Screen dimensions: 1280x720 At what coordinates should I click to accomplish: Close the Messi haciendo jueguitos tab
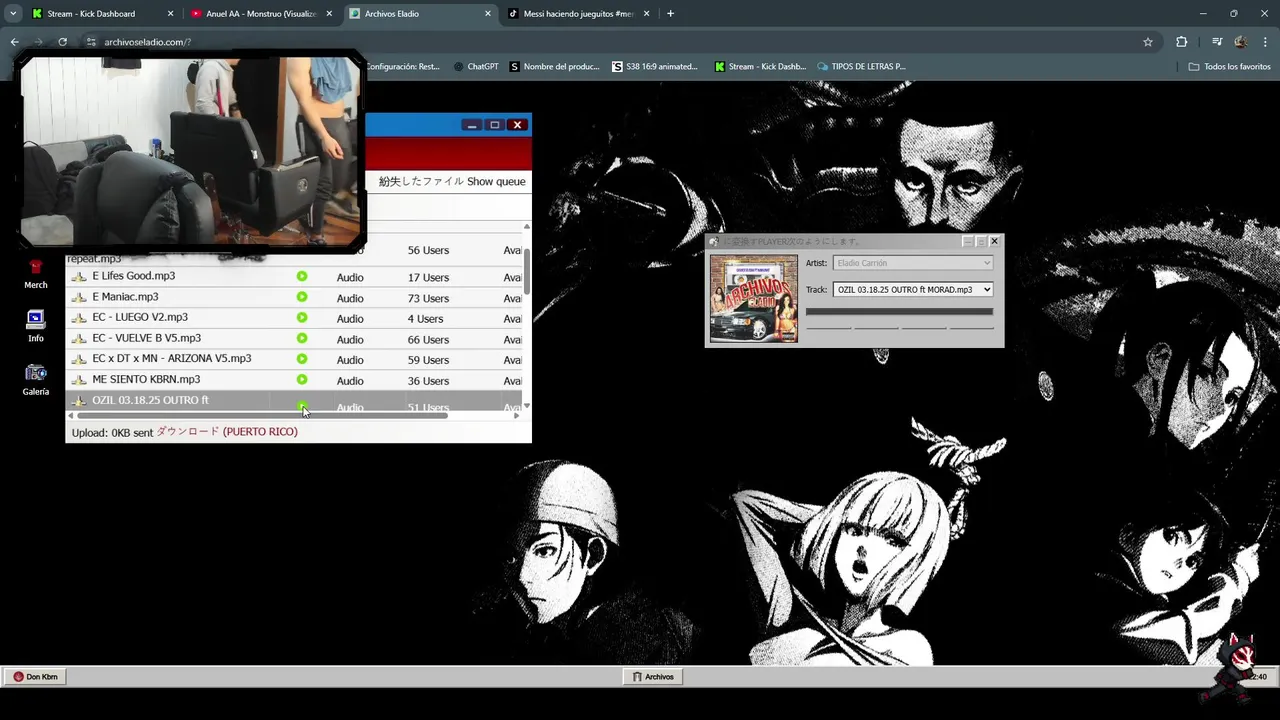646,14
